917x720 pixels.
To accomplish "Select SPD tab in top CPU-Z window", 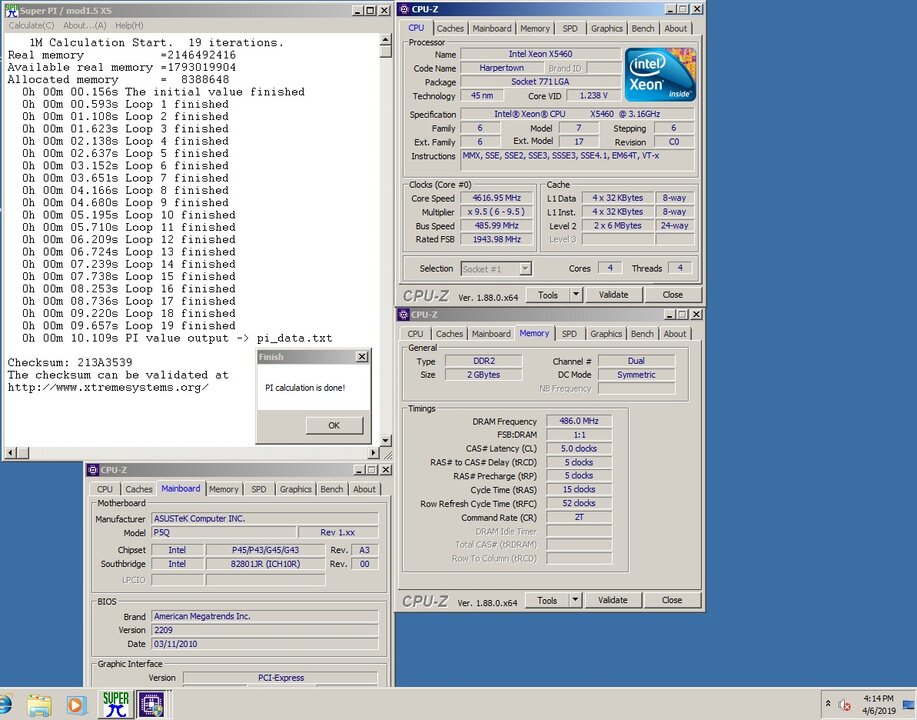I will pyautogui.click(x=570, y=28).
